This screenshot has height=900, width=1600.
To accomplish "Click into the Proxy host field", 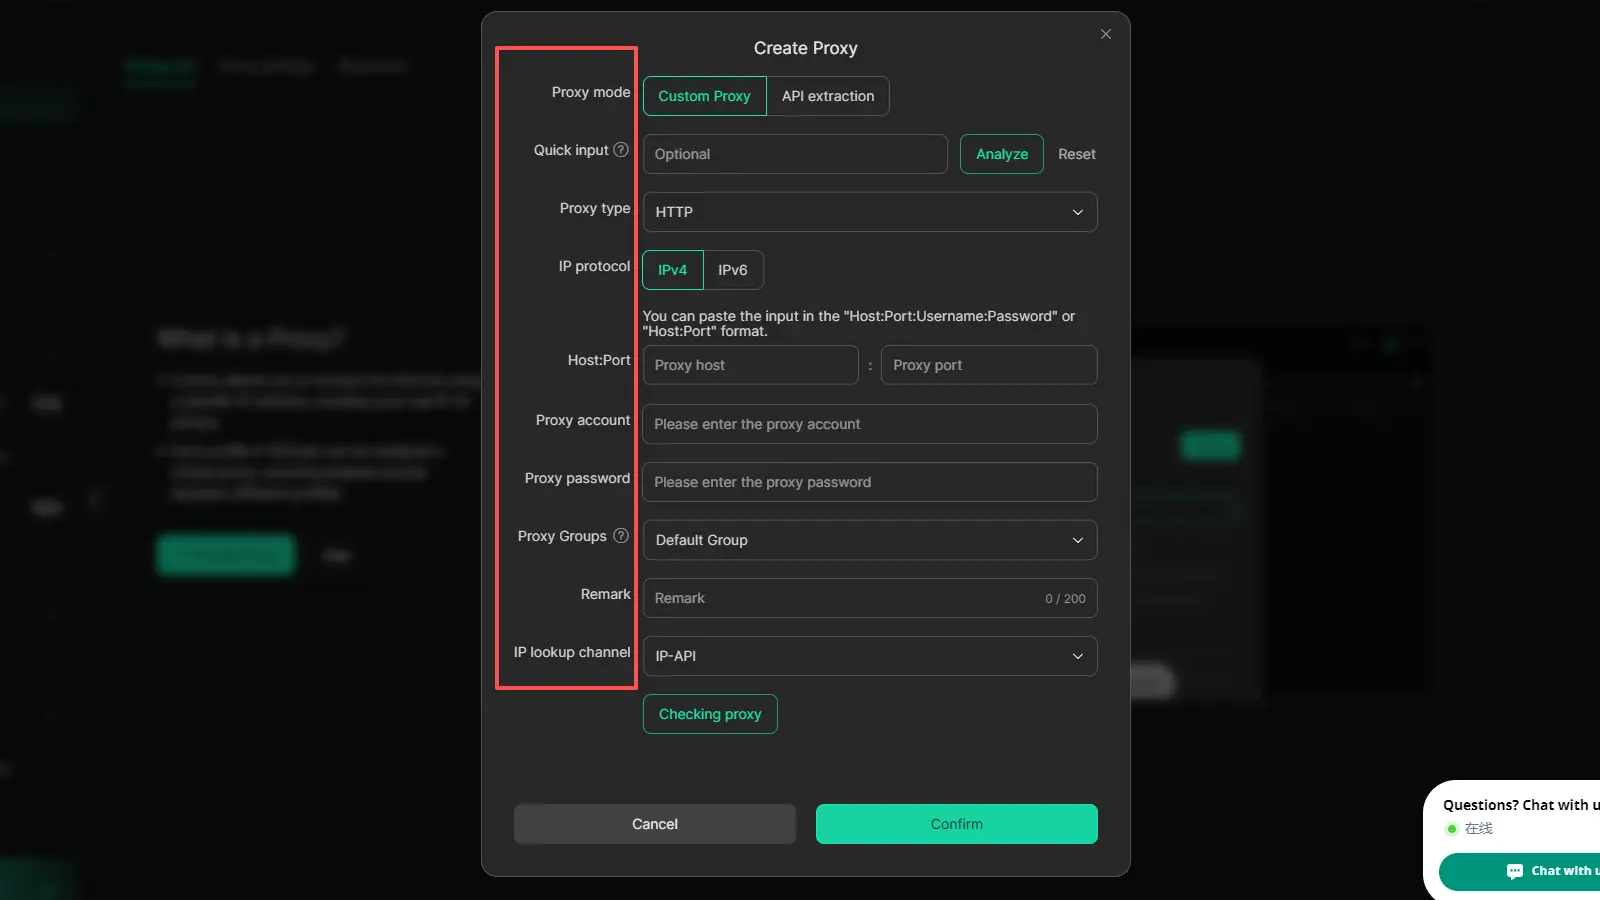I will tap(750, 365).
